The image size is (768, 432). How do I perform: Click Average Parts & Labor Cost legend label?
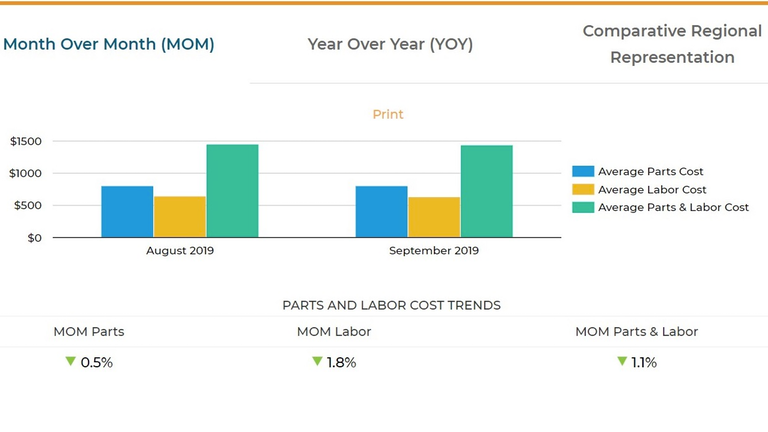click(673, 208)
